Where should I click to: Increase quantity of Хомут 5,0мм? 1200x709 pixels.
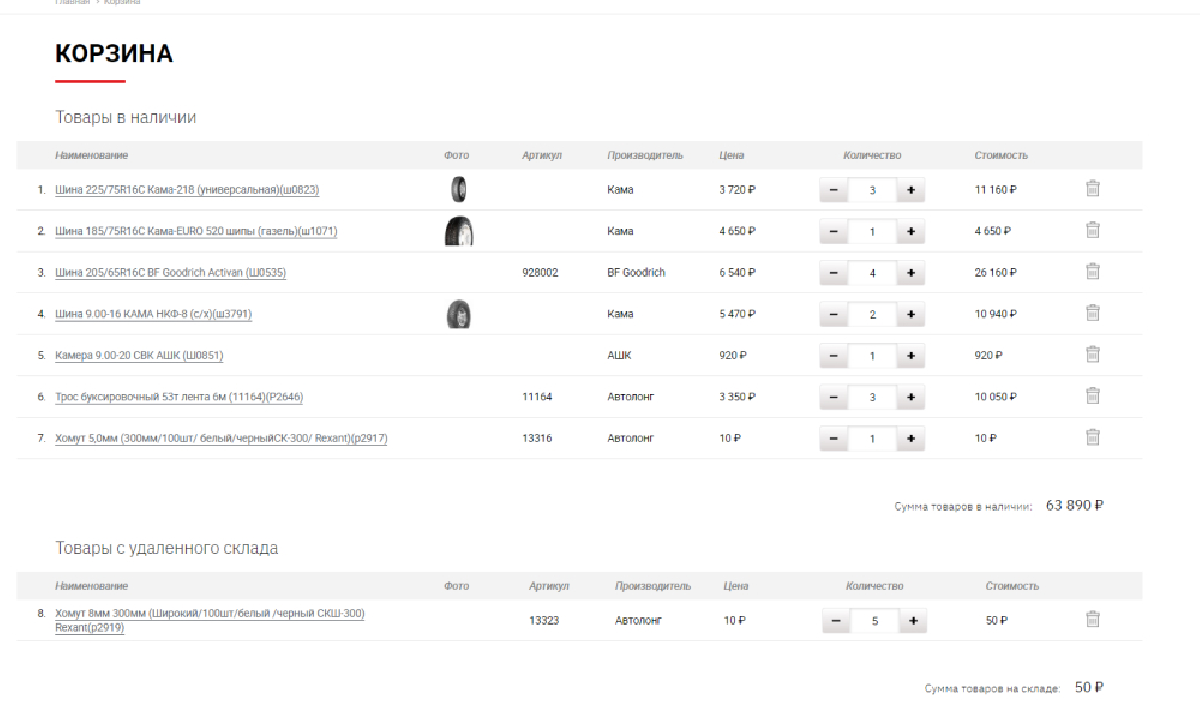(910, 439)
